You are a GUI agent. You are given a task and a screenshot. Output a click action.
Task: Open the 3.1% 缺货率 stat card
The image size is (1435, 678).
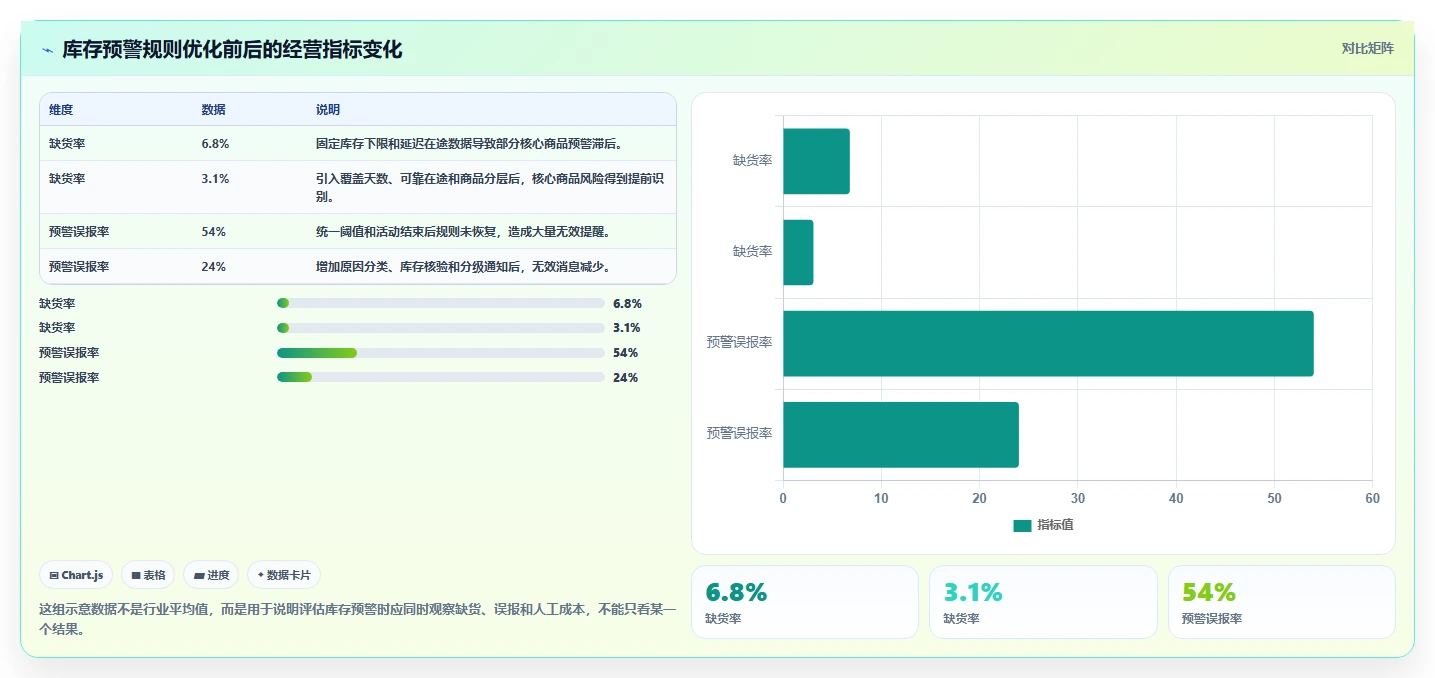tap(1043, 602)
